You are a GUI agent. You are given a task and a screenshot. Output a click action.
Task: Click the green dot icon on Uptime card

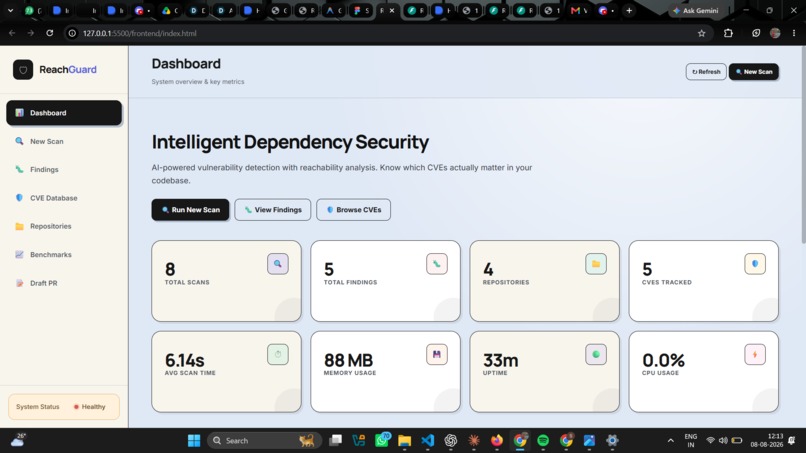coord(596,354)
